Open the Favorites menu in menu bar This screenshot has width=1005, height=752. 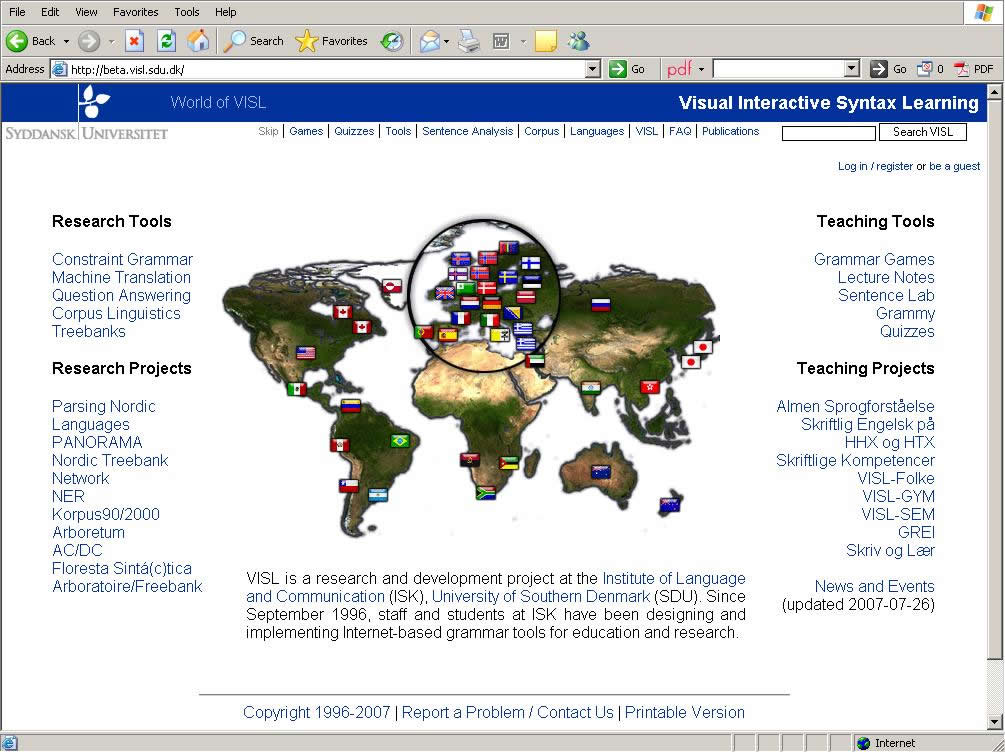point(135,12)
